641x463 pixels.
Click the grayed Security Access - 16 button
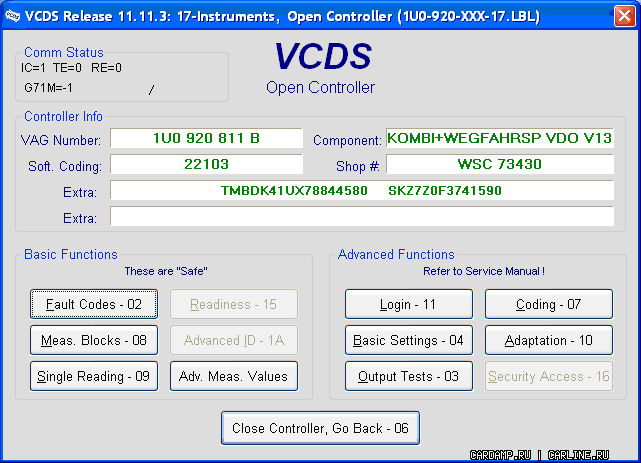coord(549,376)
